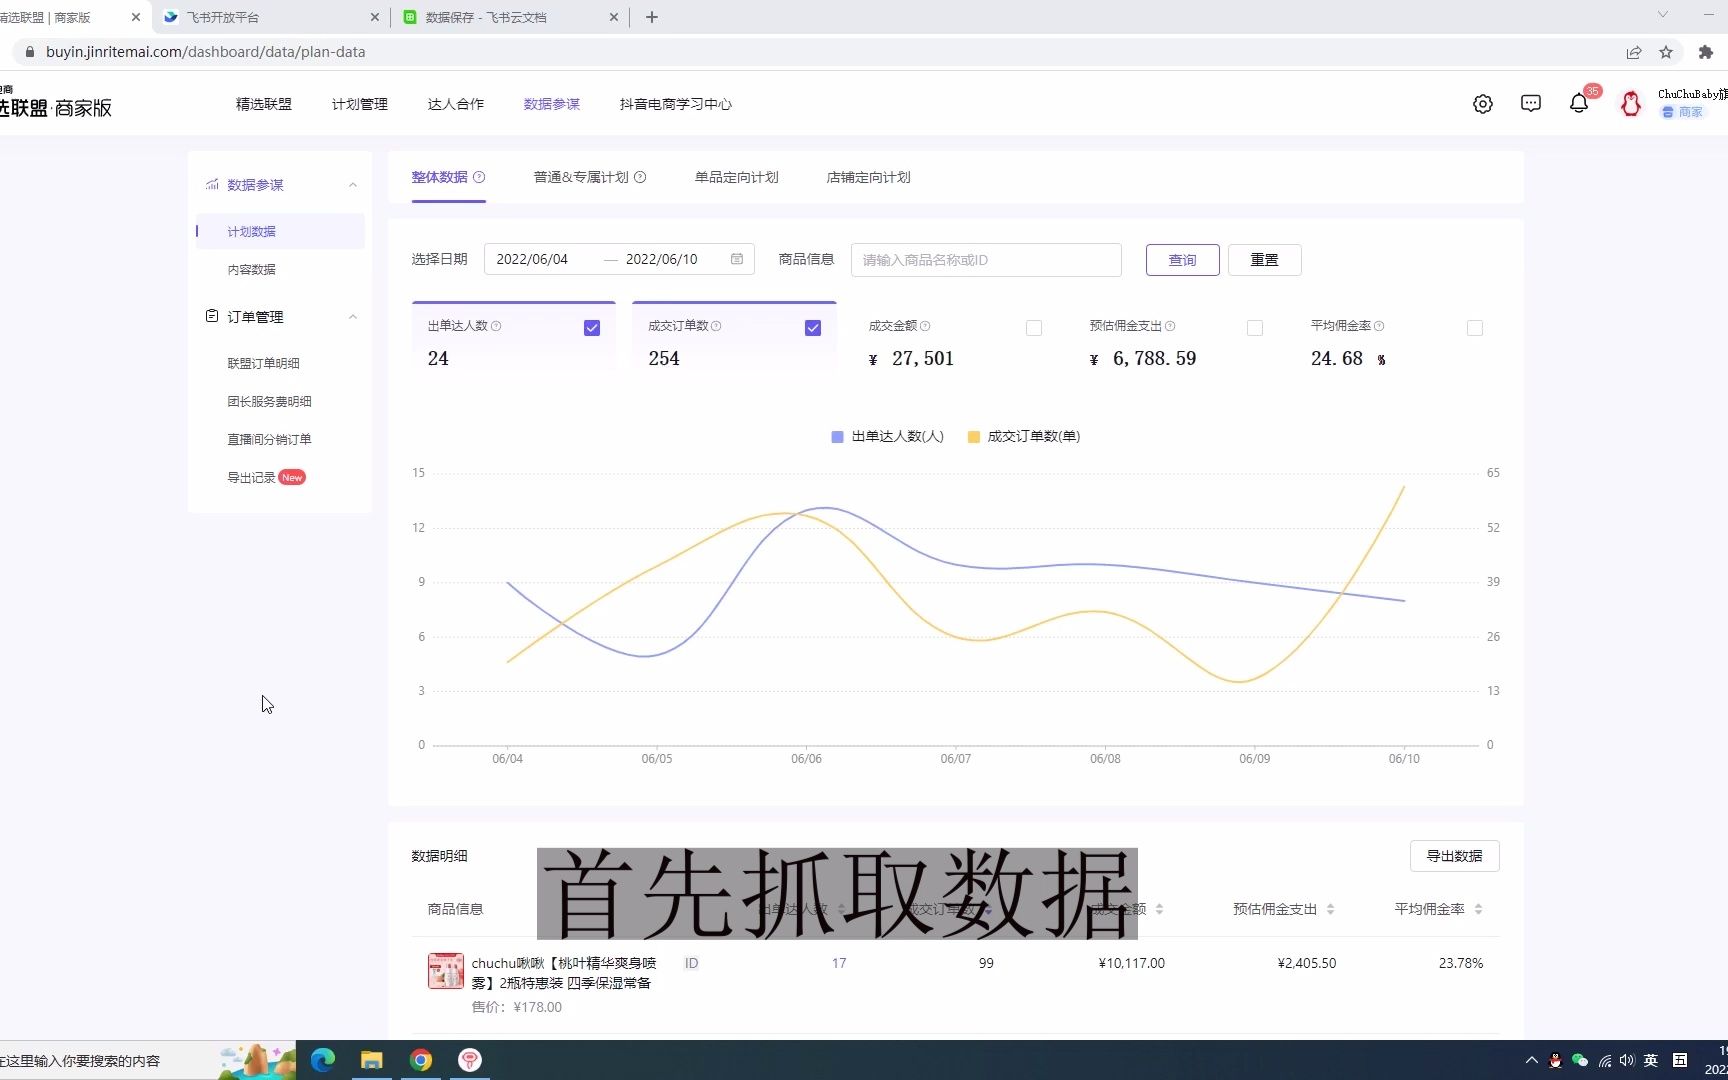The height and width of the screenshot is (1080, 1728).
Task: Open new browser tab with plus
Action: click(652, 17)
